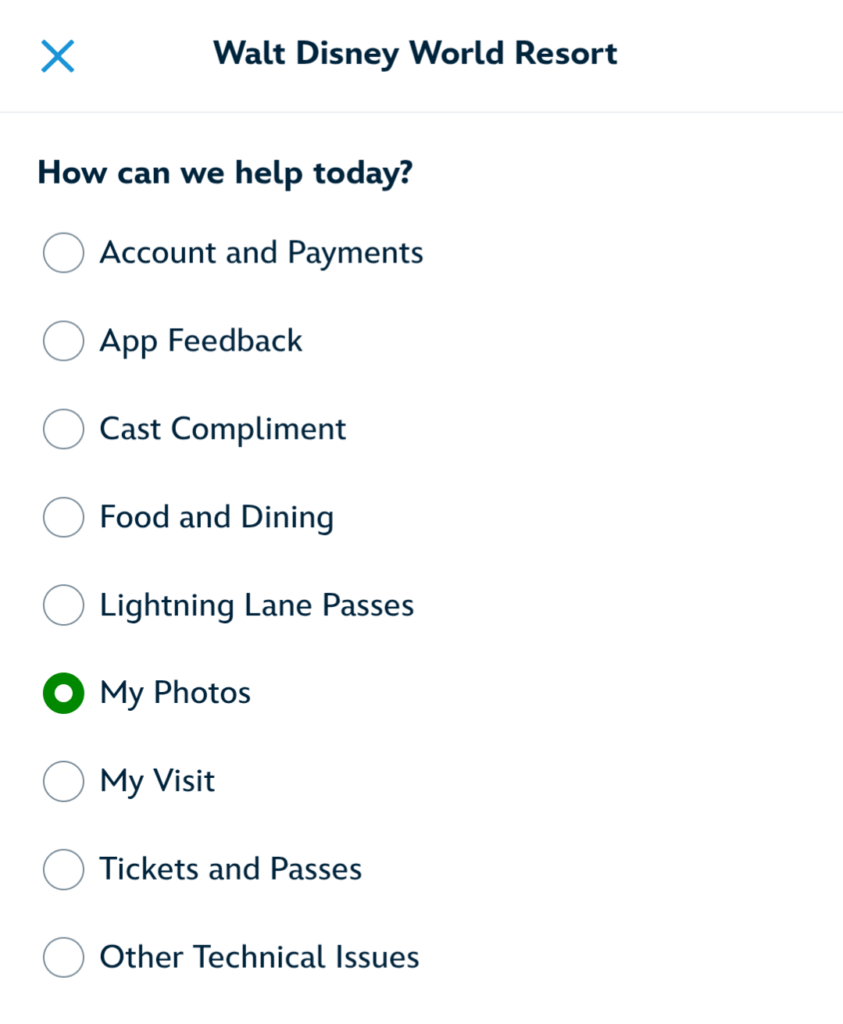Screen dimensions: 843x1024
Task: Select the Account and Payments radio button
Action: click(63, 253)
